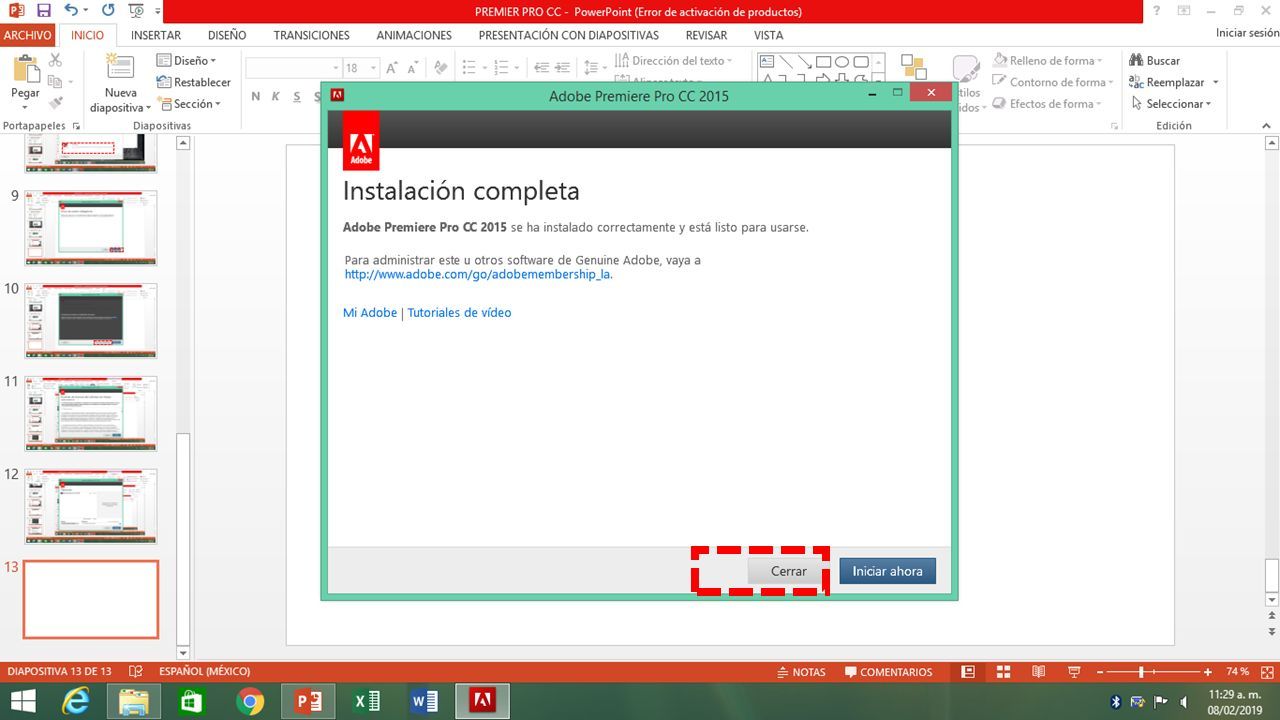Open the Mi Adobe link

coord(370,313)
